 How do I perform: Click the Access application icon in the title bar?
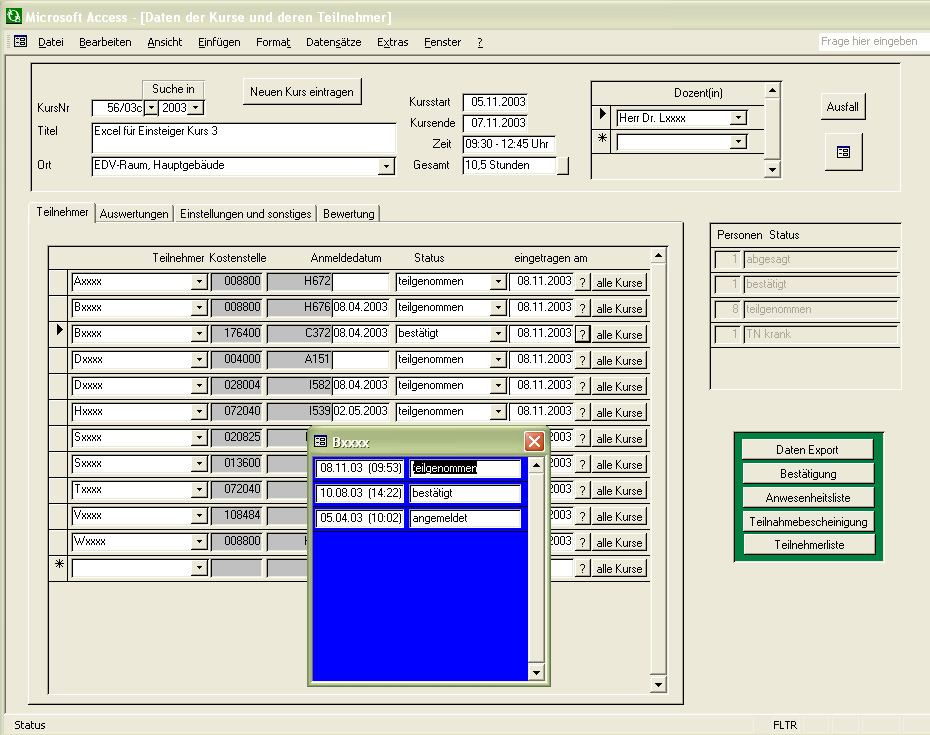pyautogui.click(x=13, y=16)
